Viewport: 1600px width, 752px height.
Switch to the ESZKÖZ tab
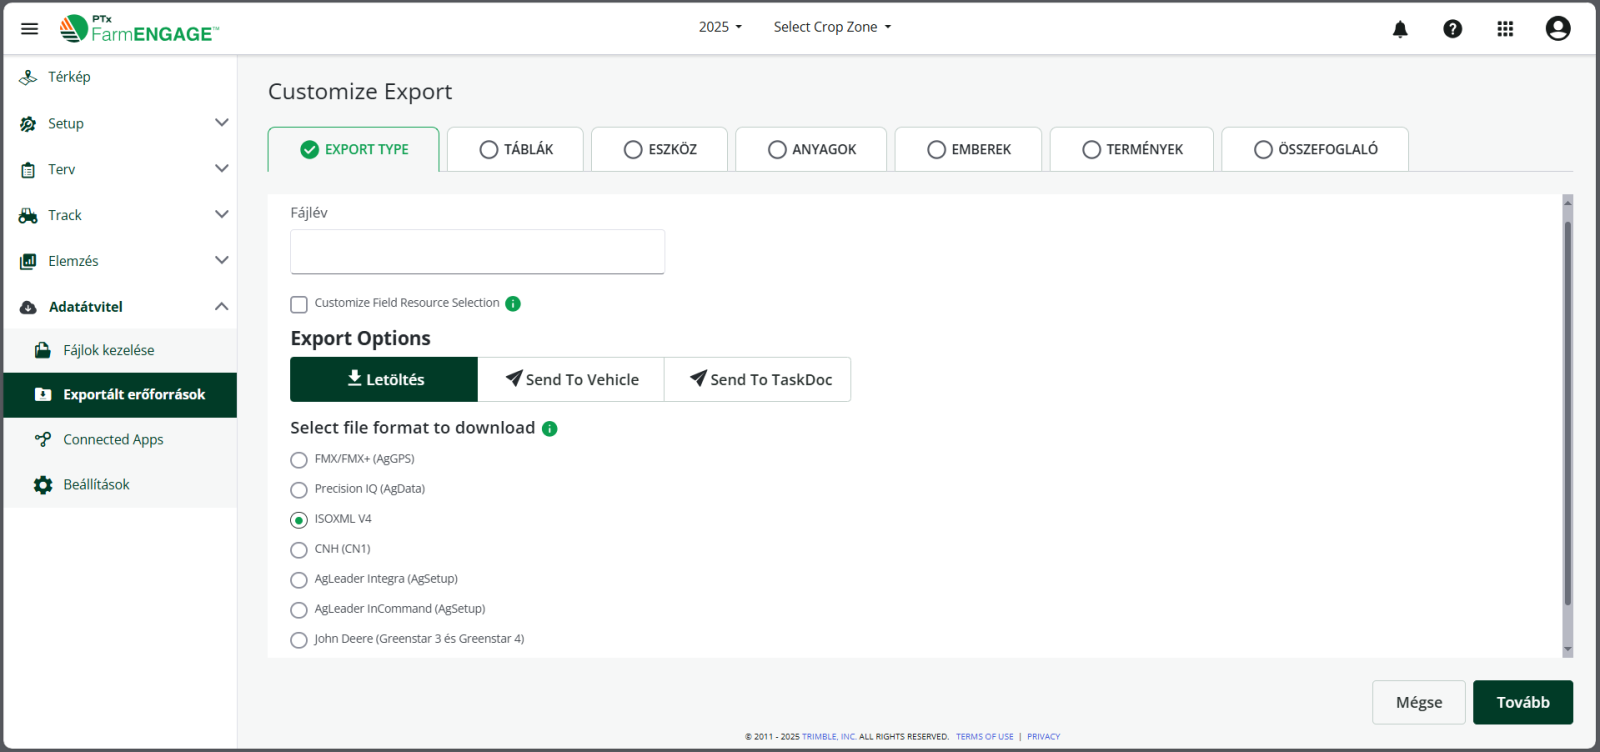pyautogui.click(x=660, y=149)
